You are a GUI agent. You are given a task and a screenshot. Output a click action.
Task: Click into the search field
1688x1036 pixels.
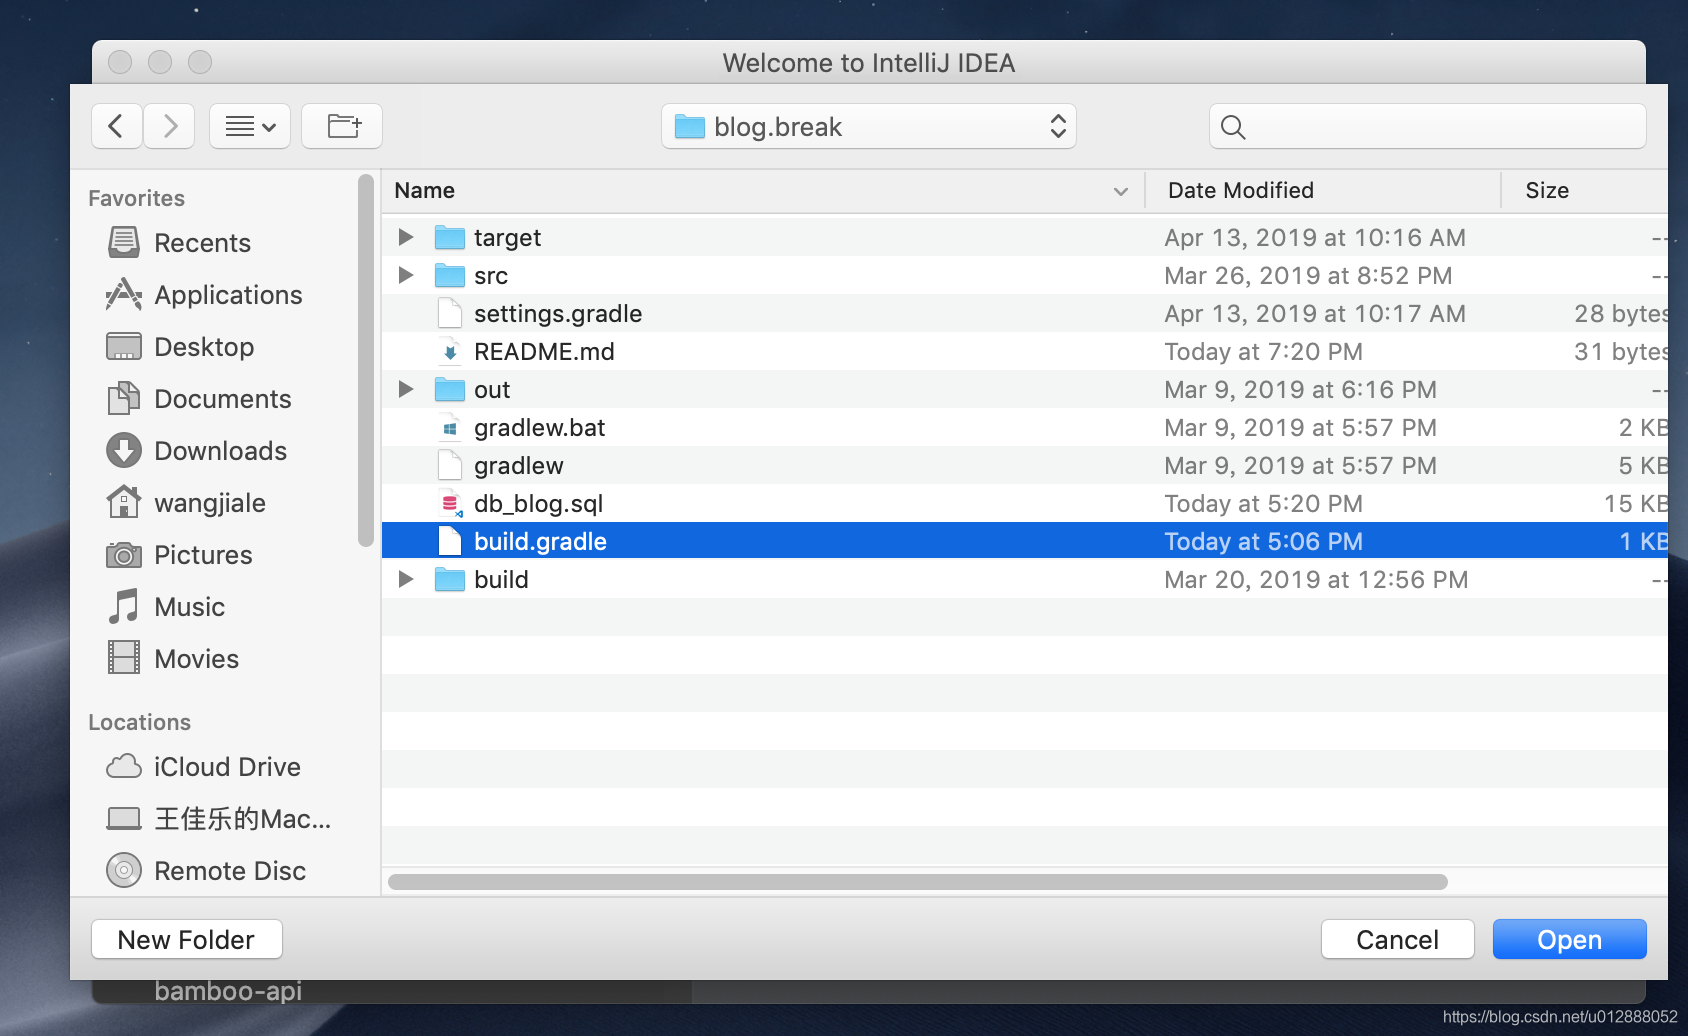[1428, 126]
